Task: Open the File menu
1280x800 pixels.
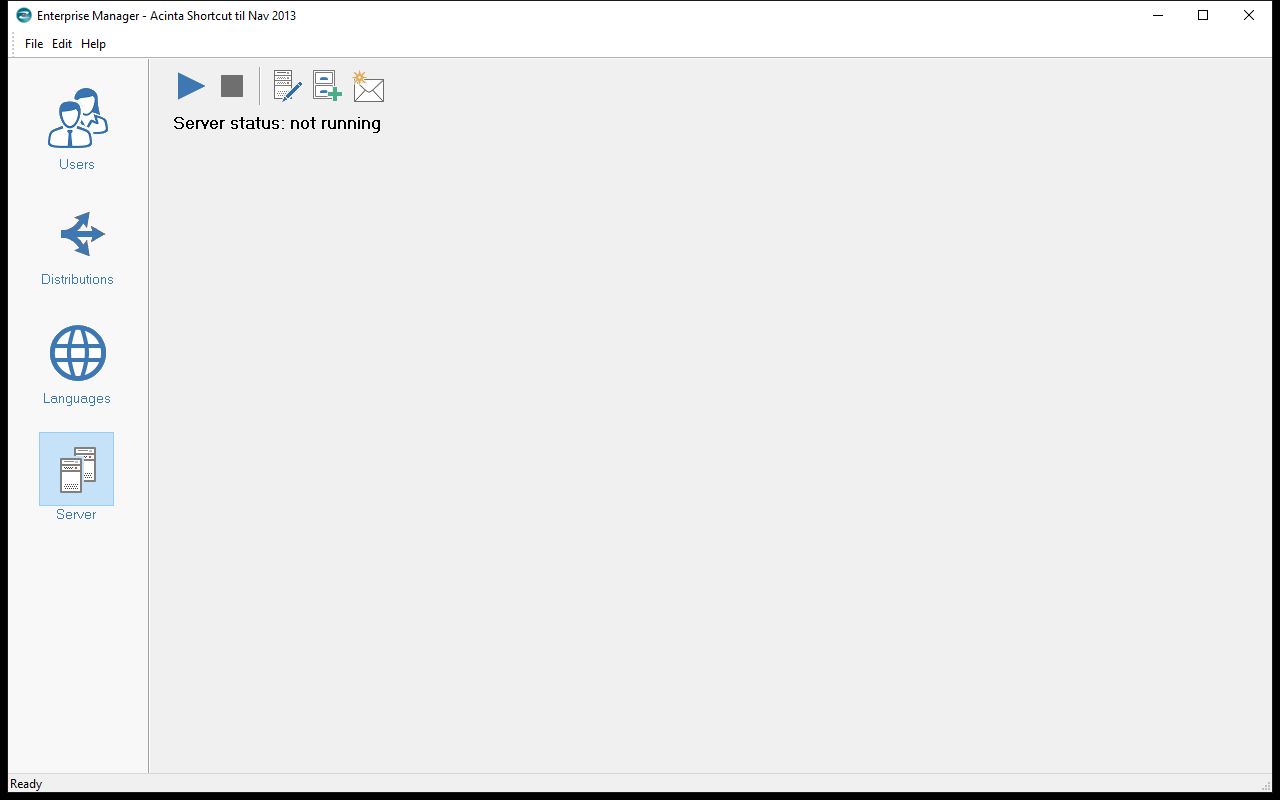Action: click(x=34, y=44)
